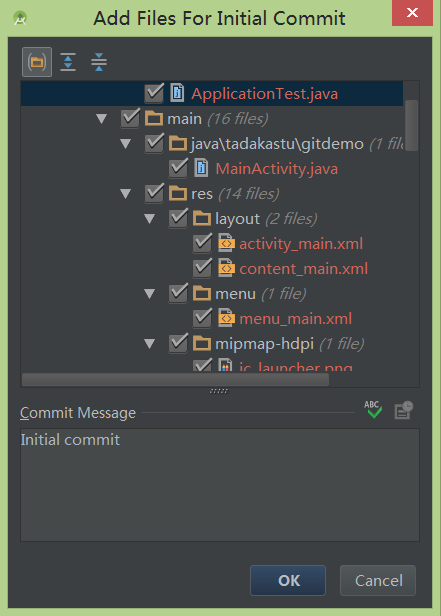Toggle the menu_main.xml checkbox

click(202, 318)
